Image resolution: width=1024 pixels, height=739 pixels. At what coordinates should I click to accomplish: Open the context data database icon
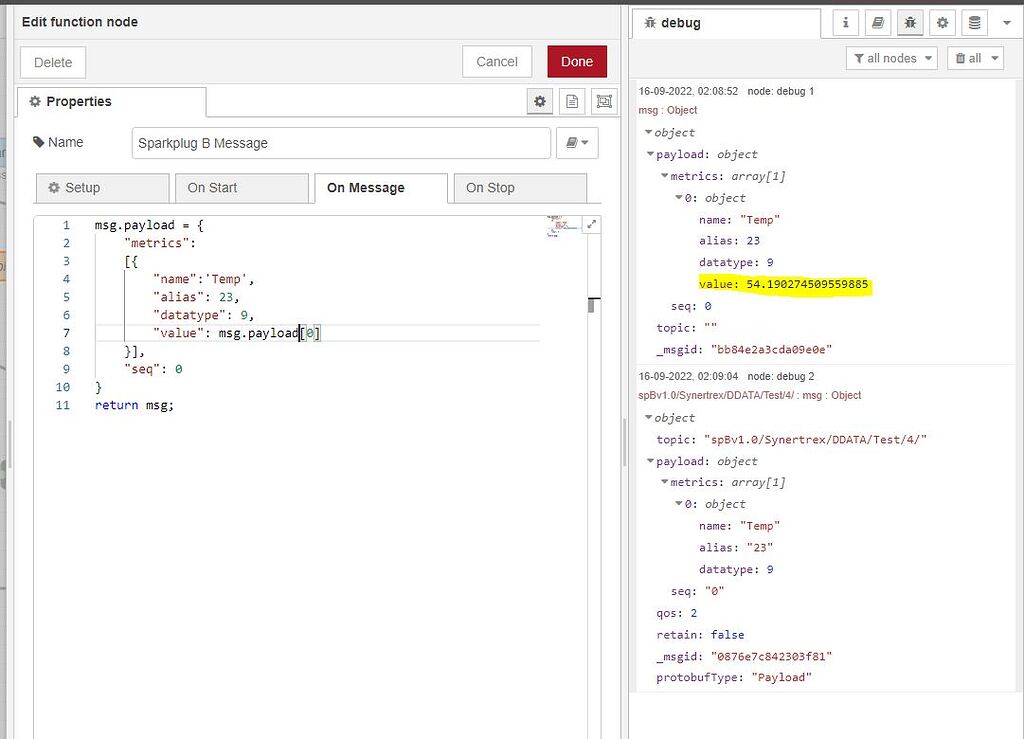point(972,22)
